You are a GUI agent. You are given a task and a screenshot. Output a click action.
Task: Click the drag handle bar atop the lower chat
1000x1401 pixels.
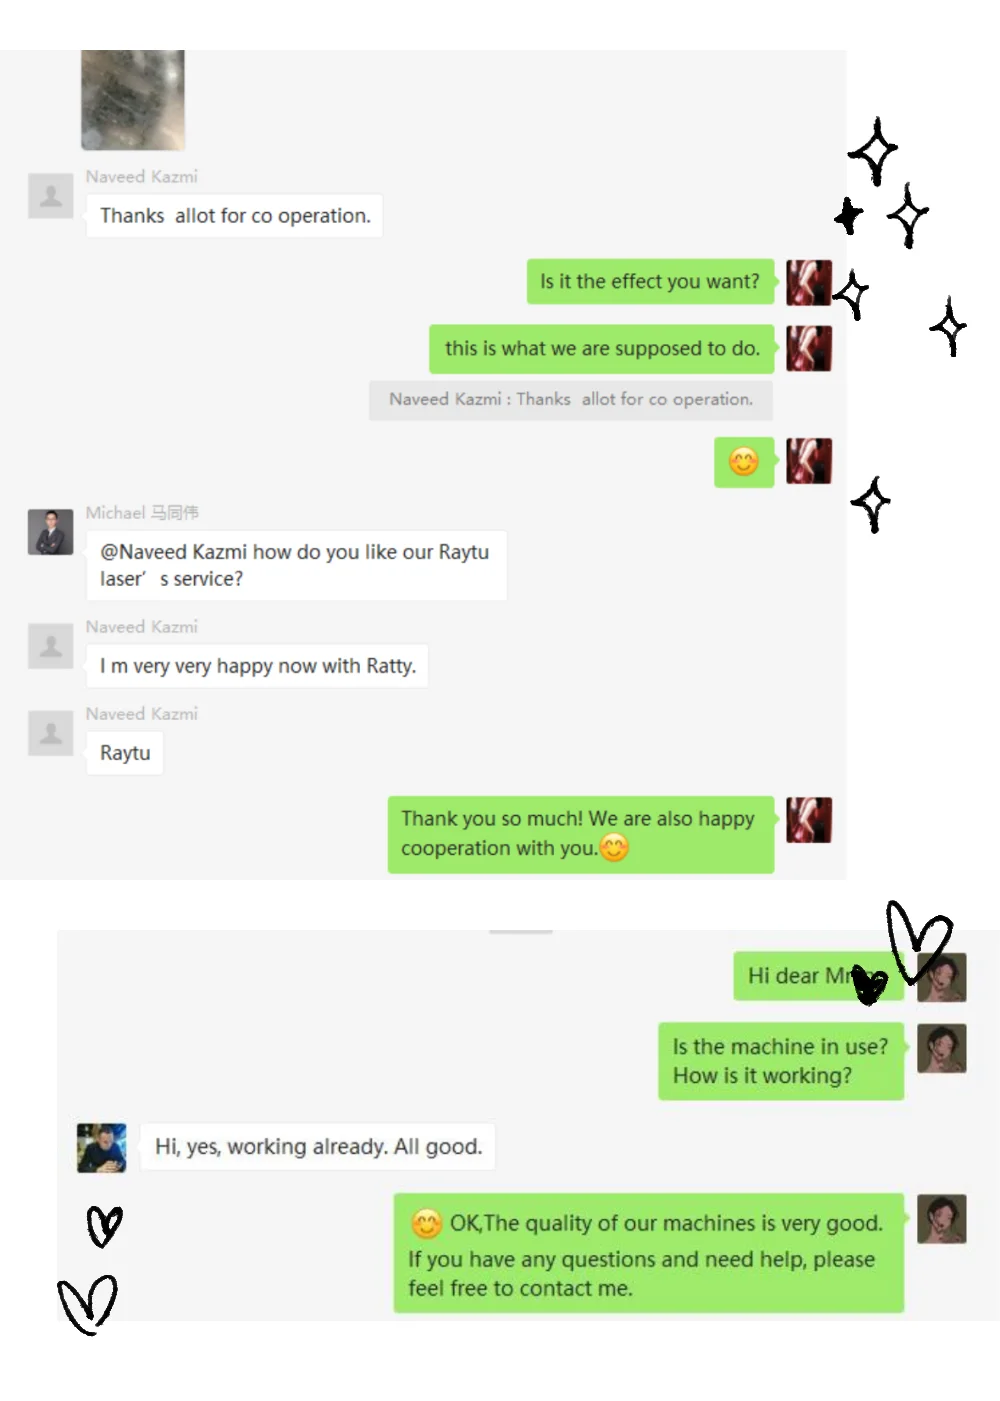pos(521,932)
